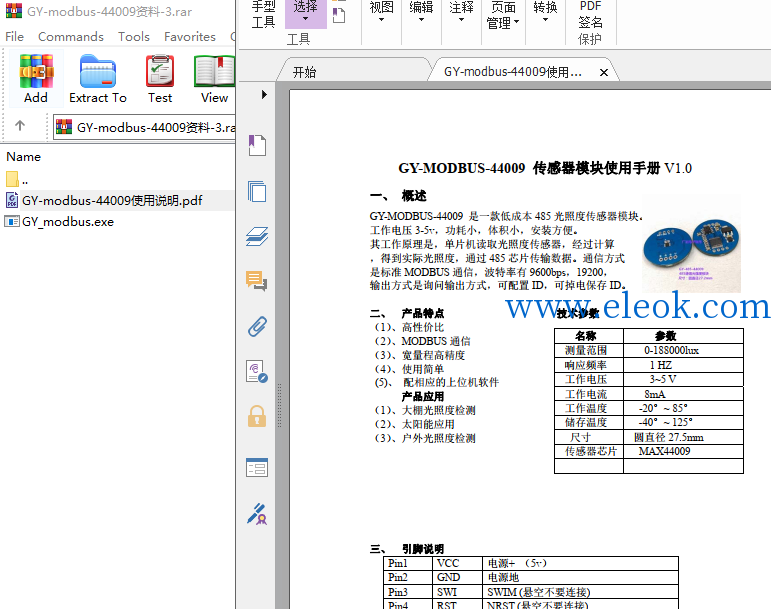Image resolution: width=771 pixels, height=609 pixels.
Task: Switch to GY-modbus-44009使用 document tab
Action: [512, 72]
